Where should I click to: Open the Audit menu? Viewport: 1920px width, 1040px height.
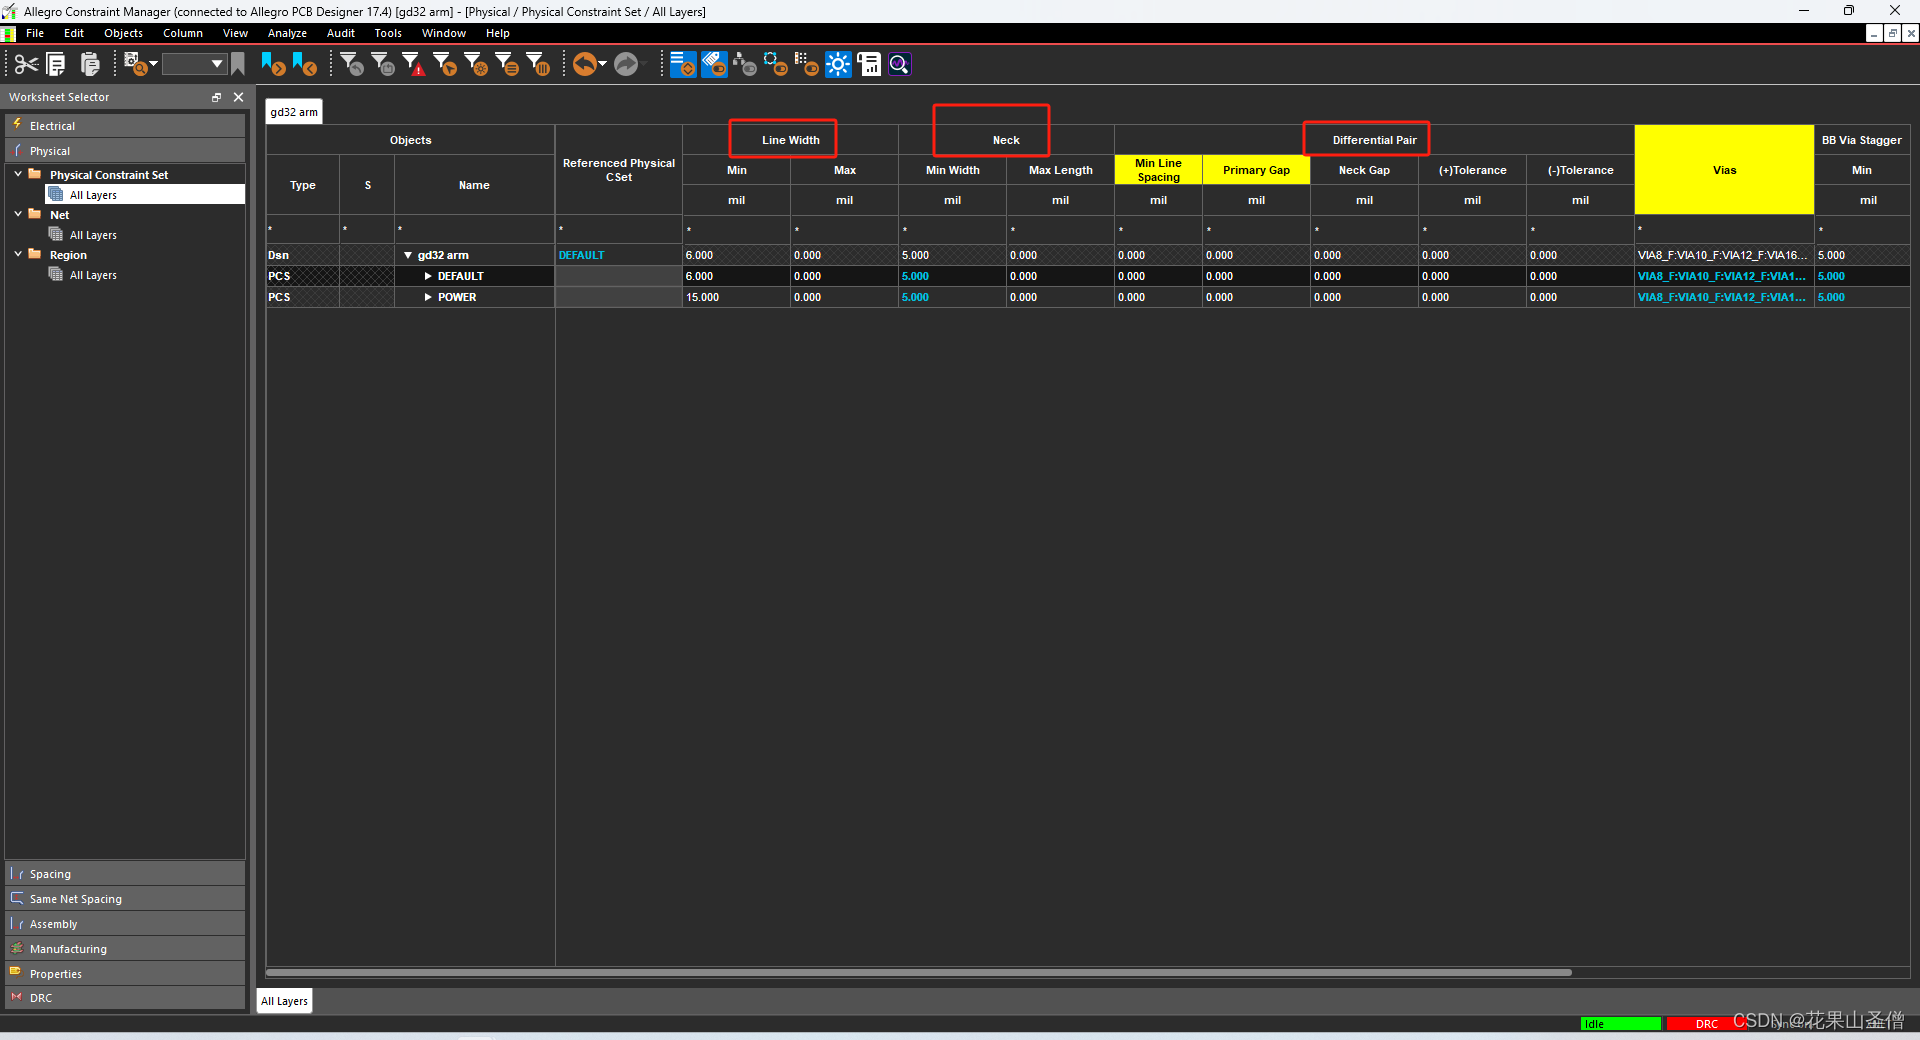pos(341,33)
